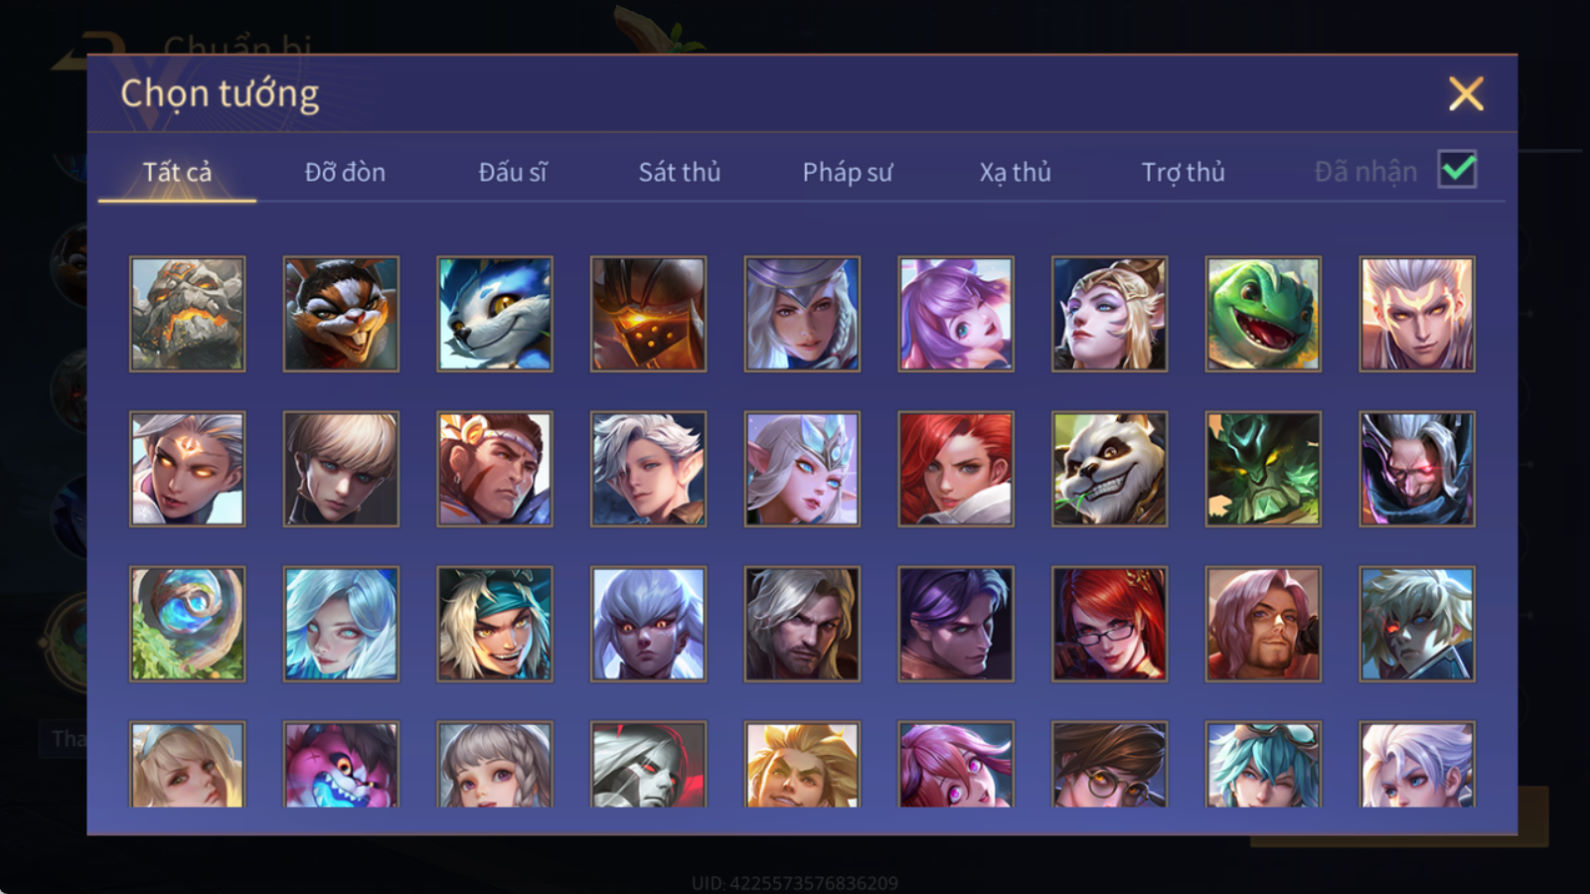This screenshot has height=894, width=1590.
Task: Switch to the Pháp sư tab
Action: (x=847, y=172)
